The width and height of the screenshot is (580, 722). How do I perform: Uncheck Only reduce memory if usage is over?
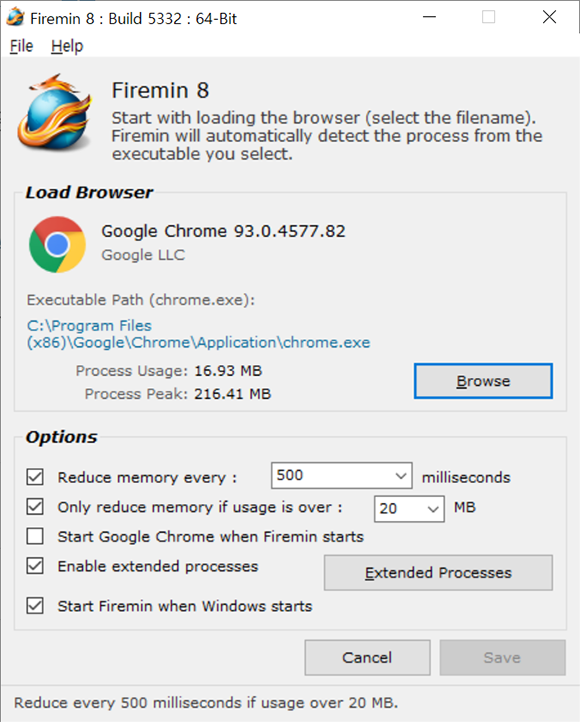[35, 507]
